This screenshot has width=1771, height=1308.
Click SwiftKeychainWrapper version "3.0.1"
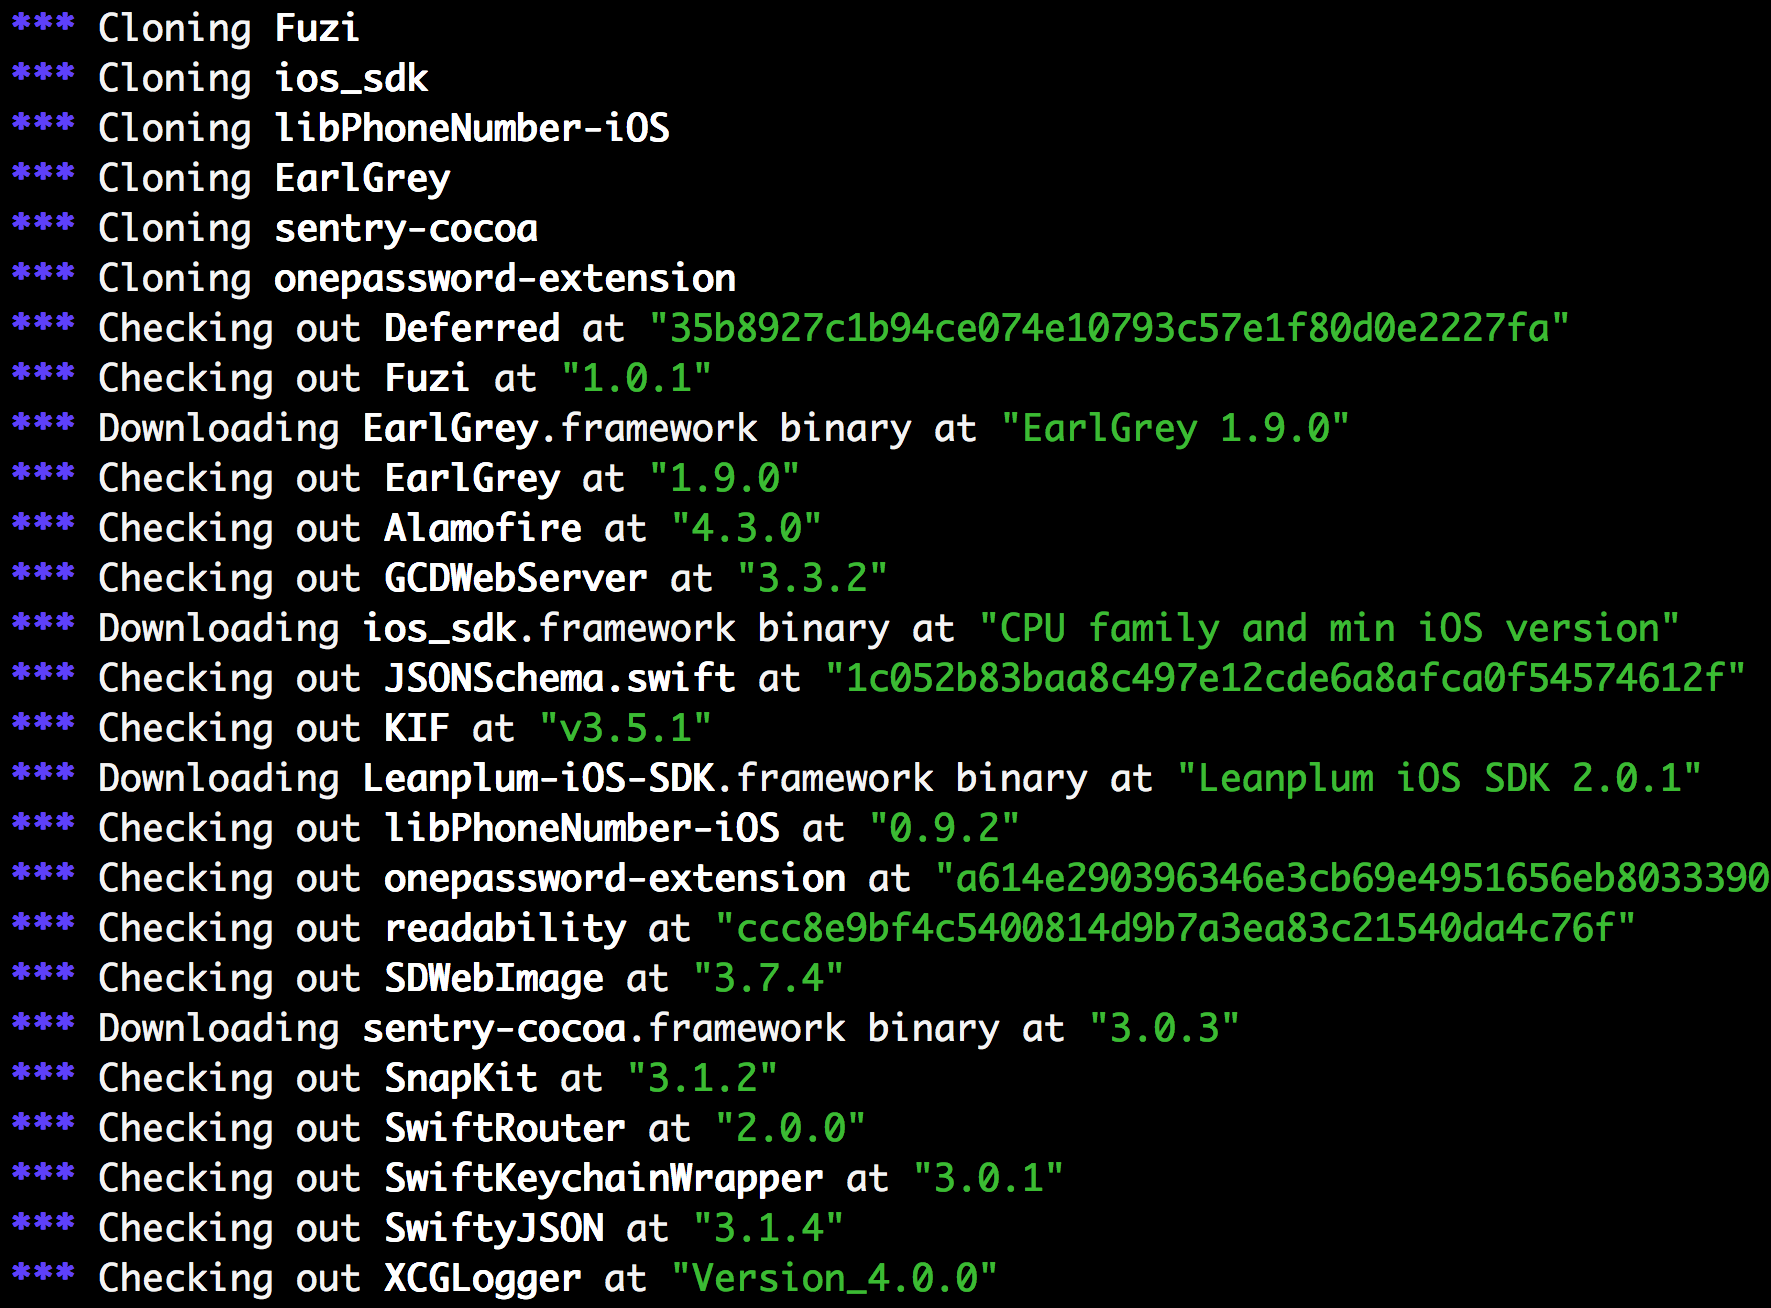pos(988,1178)
